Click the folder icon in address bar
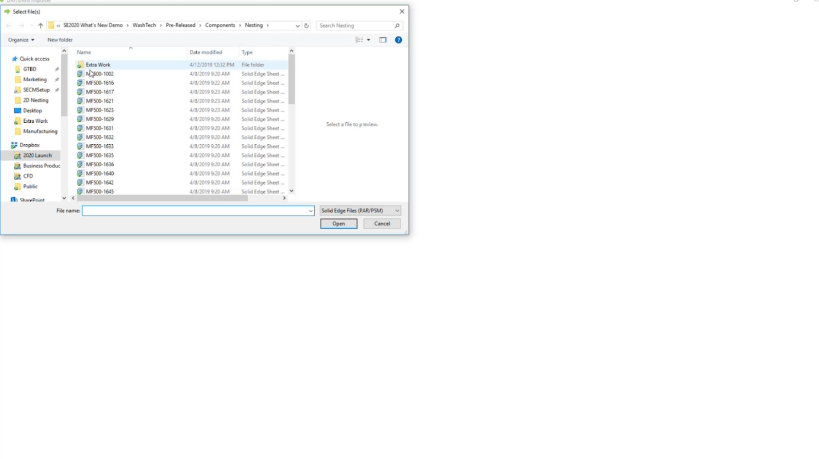Image resolution: width=819 pixels, height=459 pixels. 51,26
